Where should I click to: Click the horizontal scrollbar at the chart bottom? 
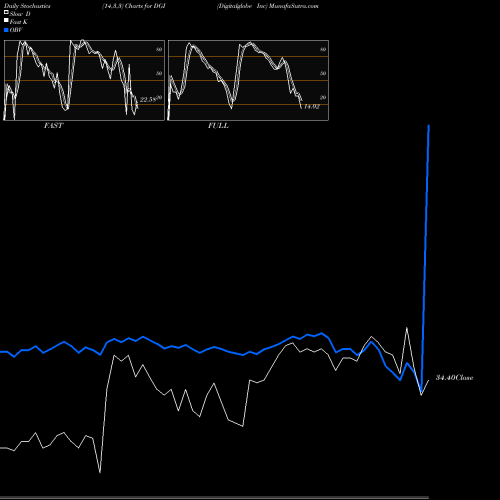coord(214,497)
